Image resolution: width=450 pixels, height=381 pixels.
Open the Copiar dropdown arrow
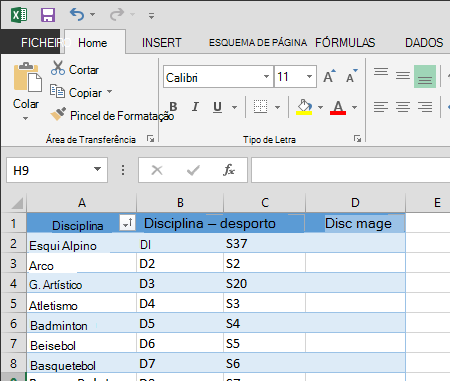pyautogui.click(x=110, y=91)
